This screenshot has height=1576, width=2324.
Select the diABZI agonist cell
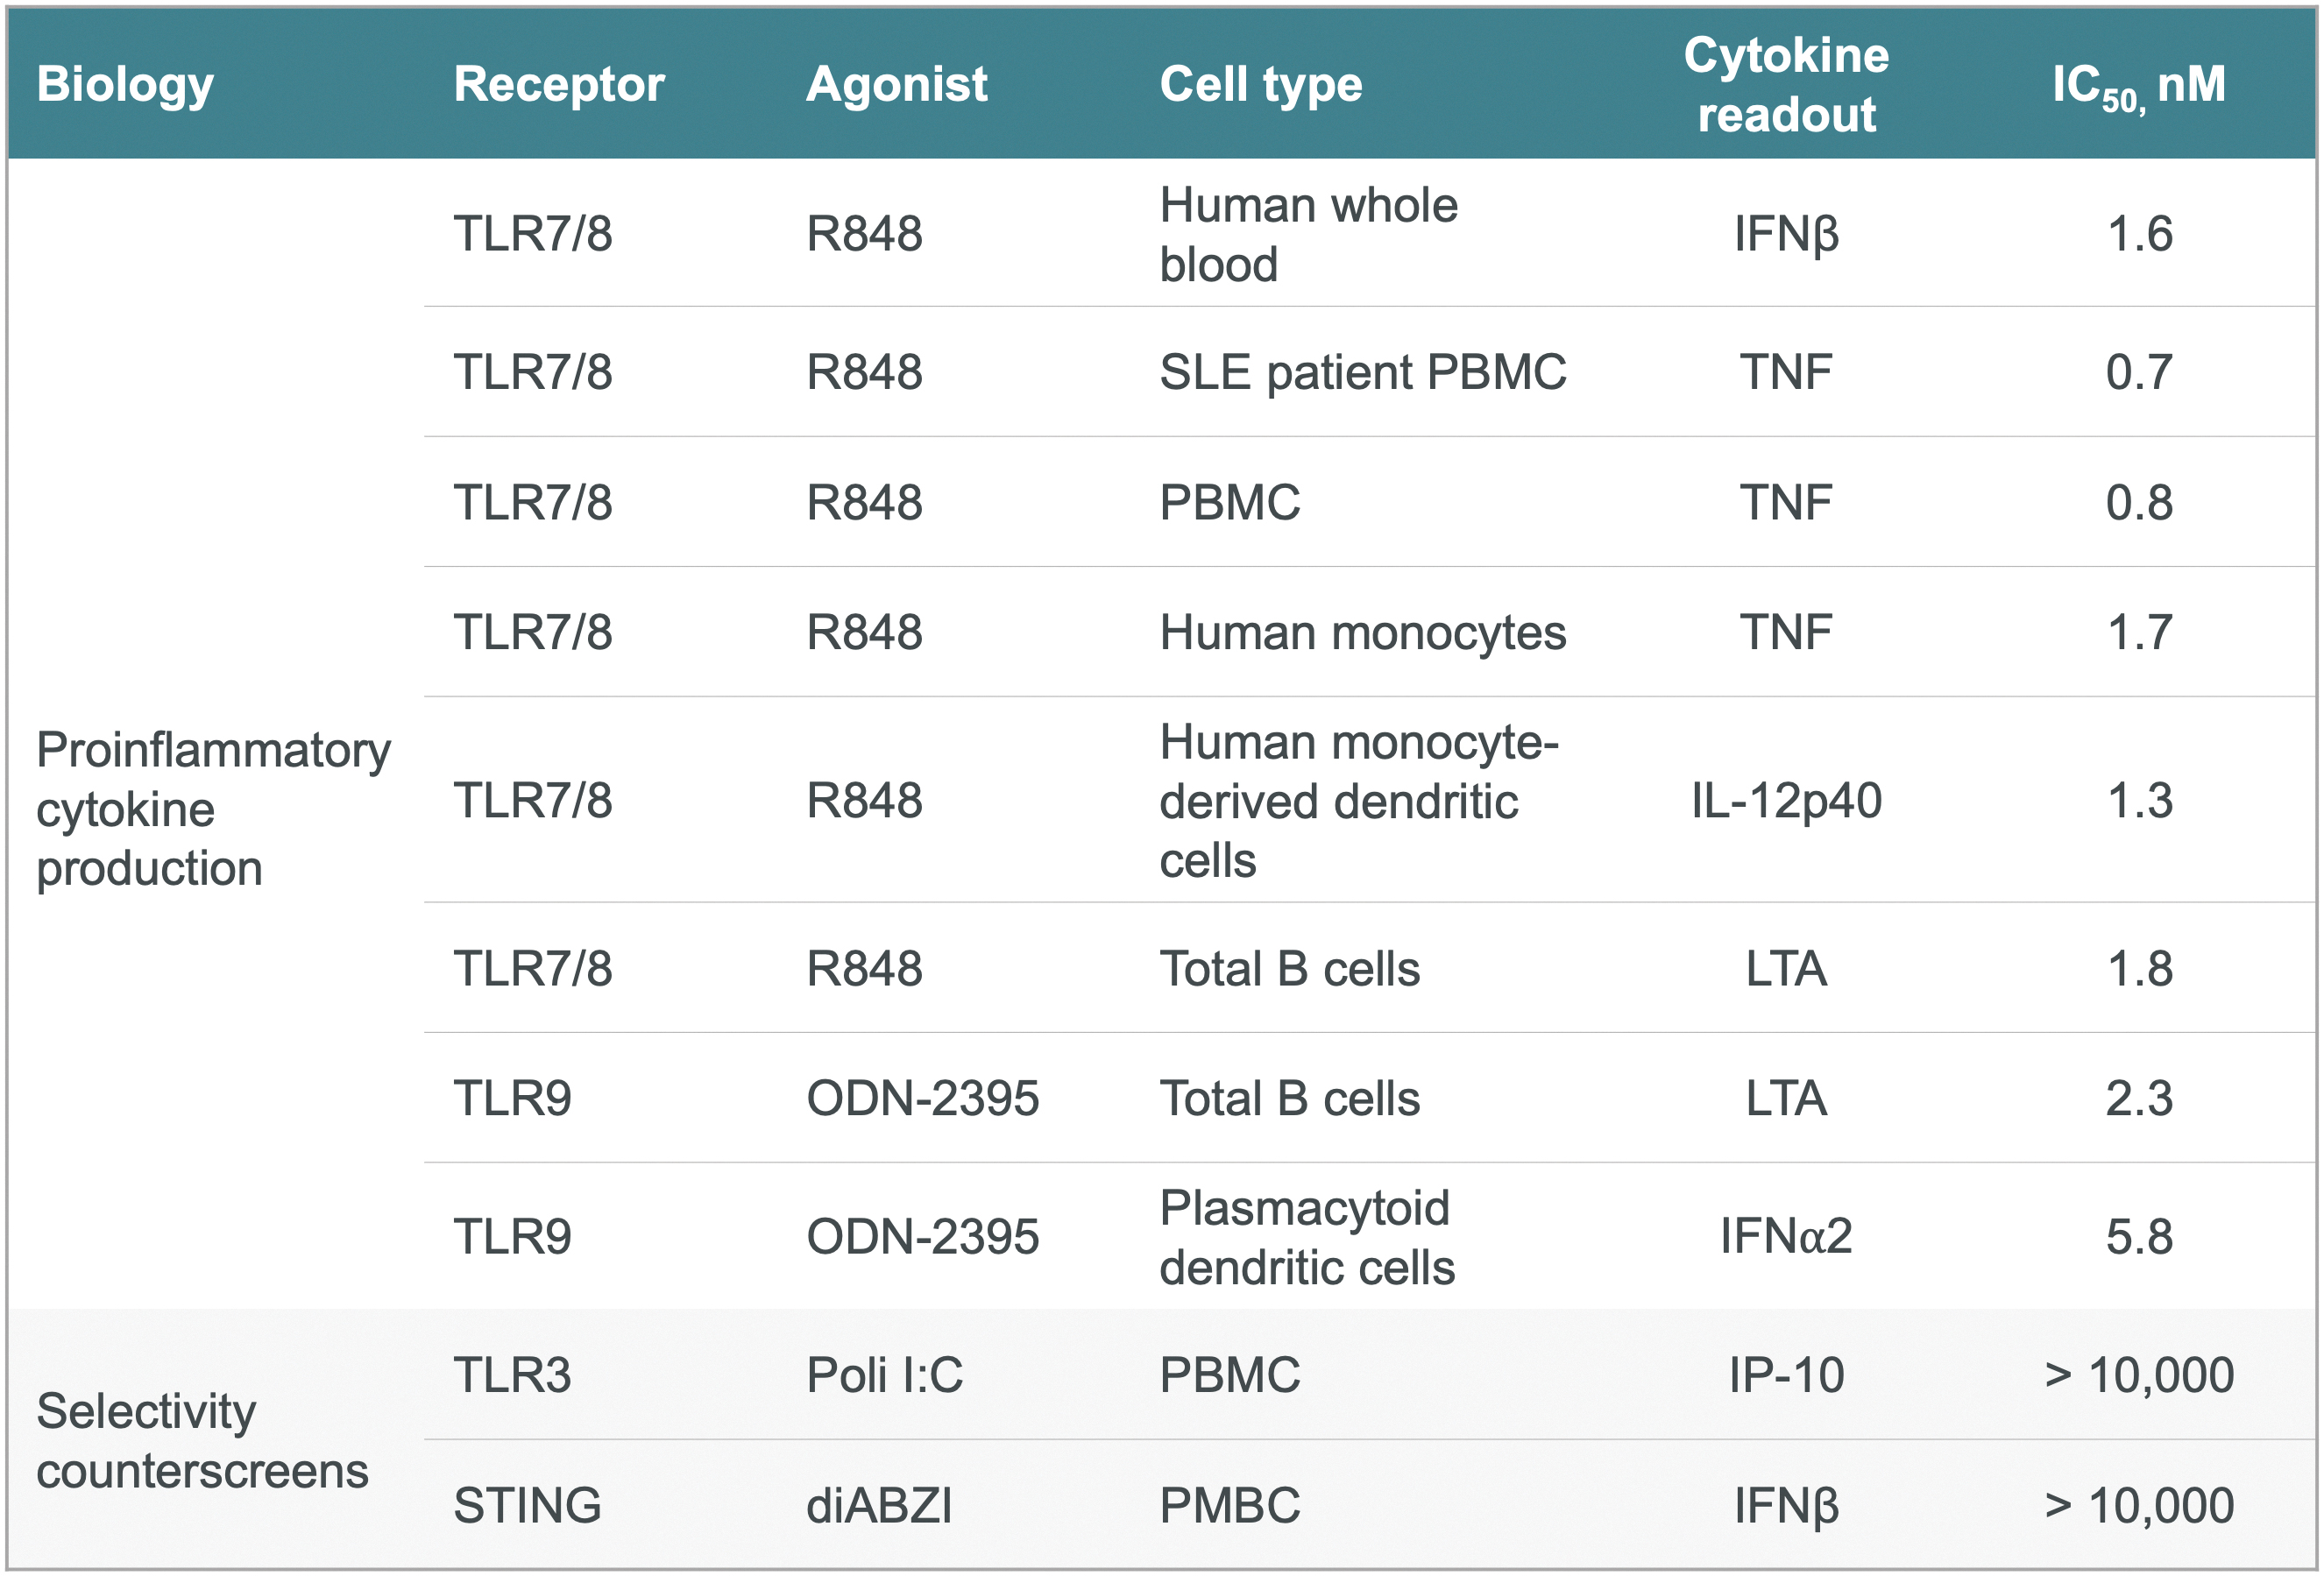879,1506
